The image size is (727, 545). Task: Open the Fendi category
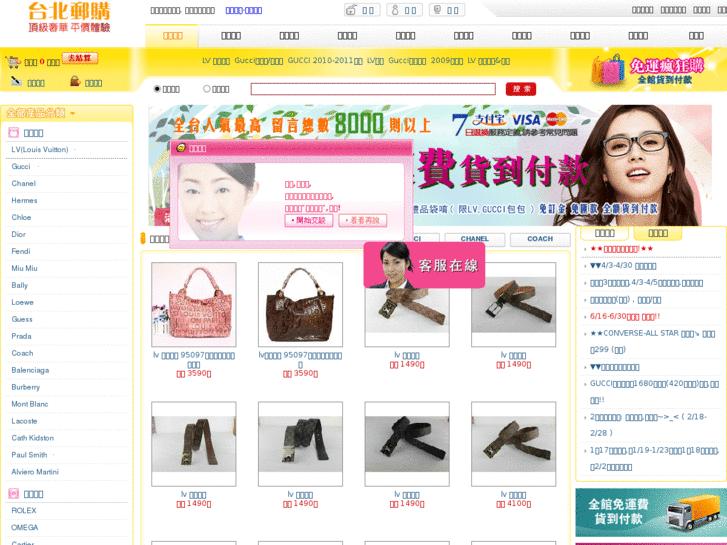(x=21, y=251)
